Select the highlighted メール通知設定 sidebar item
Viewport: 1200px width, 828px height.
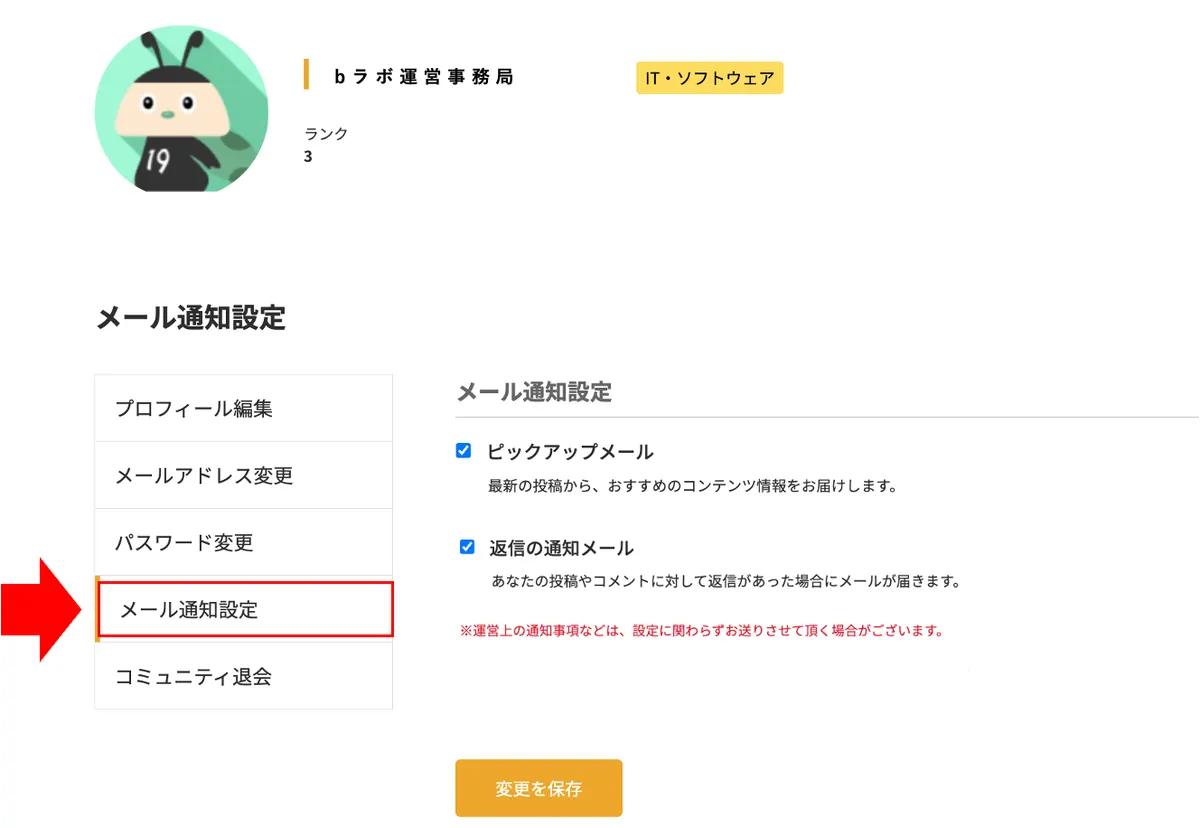click(x=244, y=609)
